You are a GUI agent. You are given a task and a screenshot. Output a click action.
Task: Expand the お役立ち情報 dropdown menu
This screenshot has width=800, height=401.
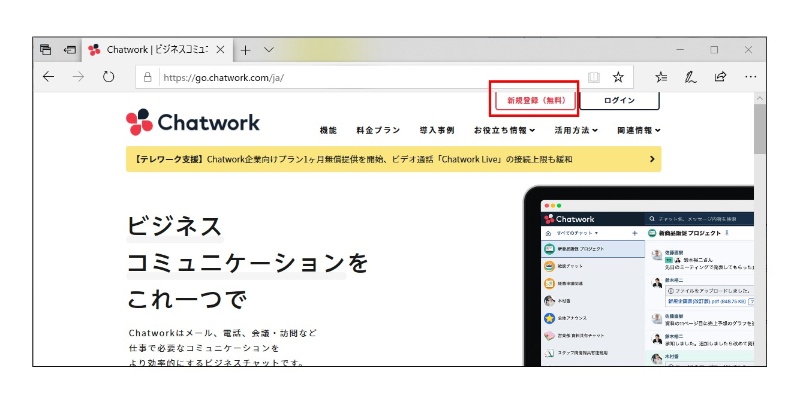click(x=504, y=130)
